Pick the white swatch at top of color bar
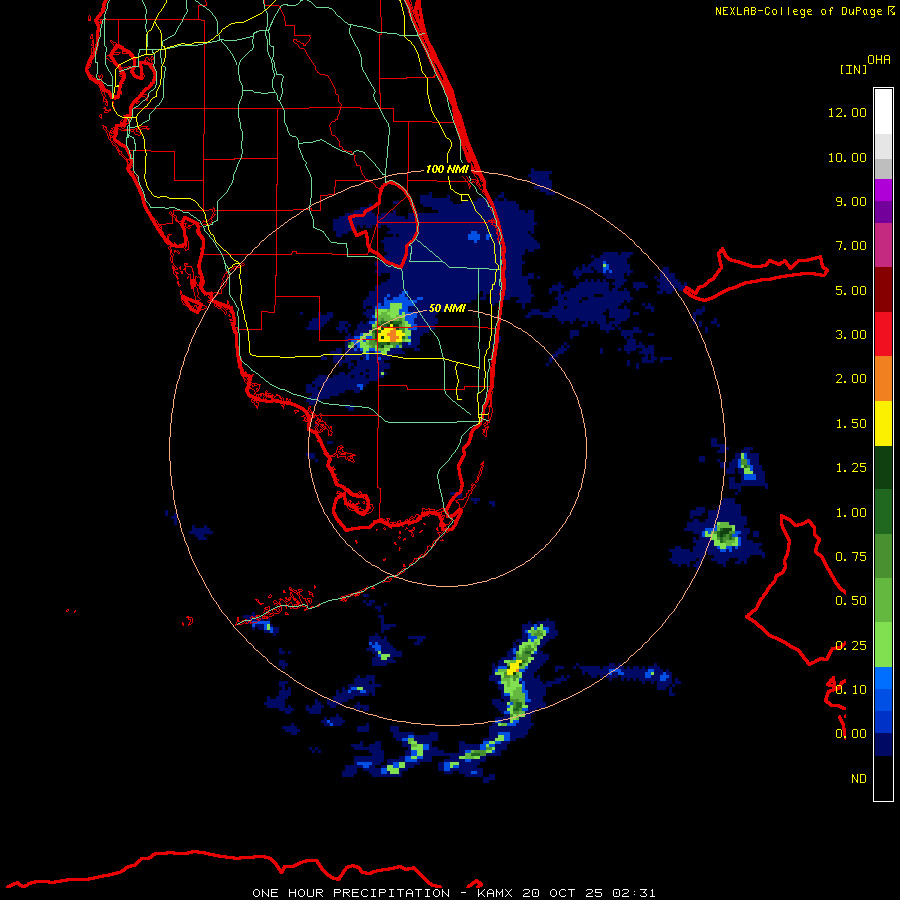900x900 pixels. coord(883,111)
